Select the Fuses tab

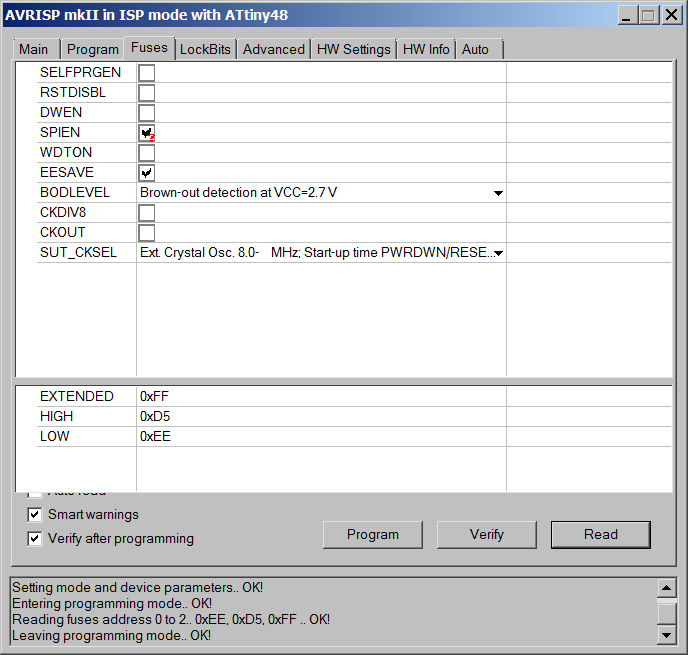(x=149, y=47)
